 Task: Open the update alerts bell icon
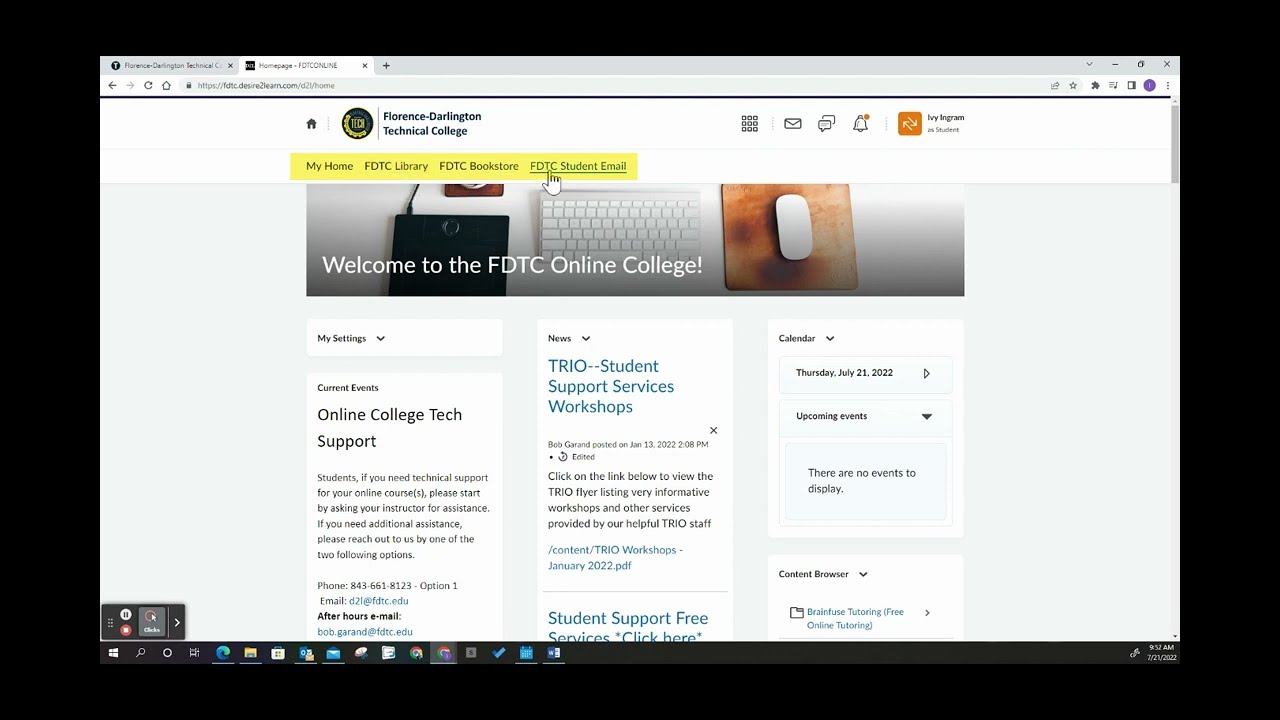click(860, 124)
